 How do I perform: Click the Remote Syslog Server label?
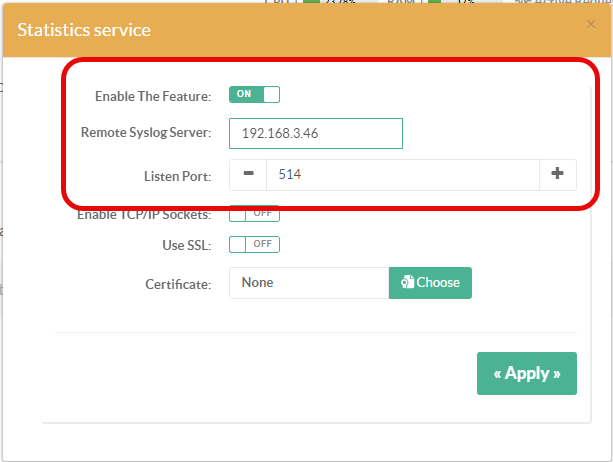click(x=146, y=133)
